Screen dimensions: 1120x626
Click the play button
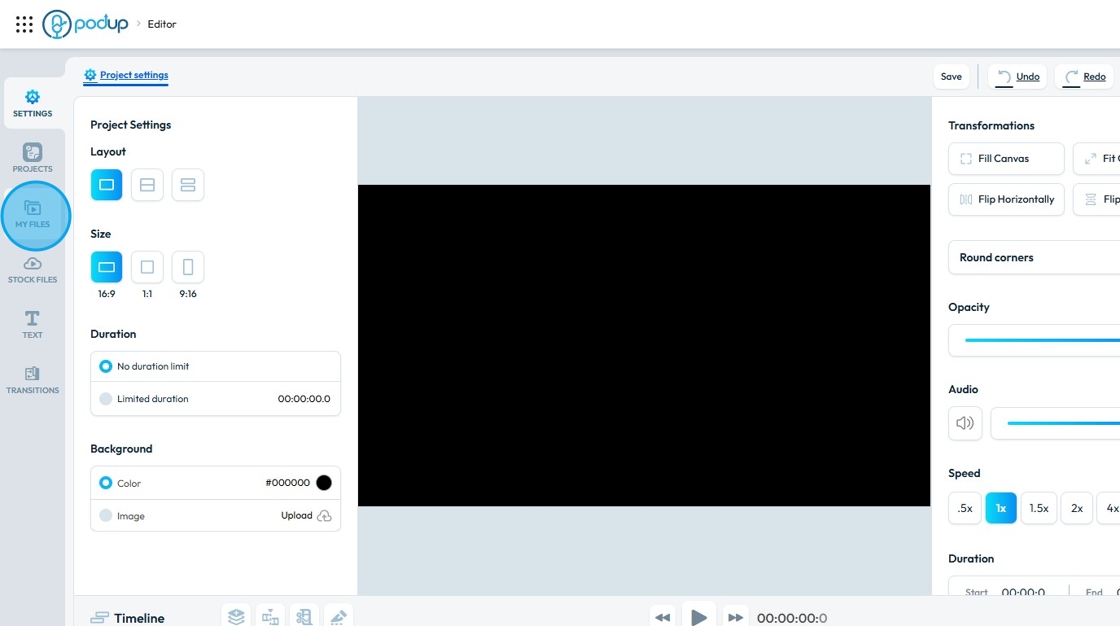click(699, 616)
